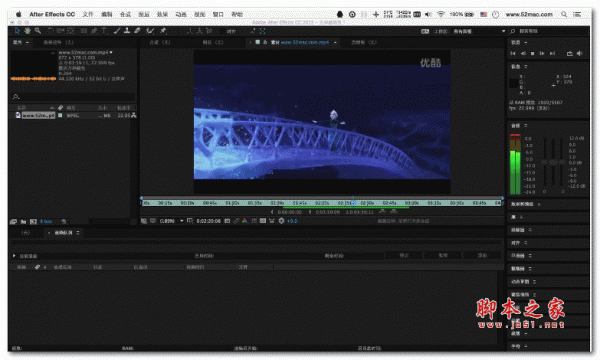Open the workspace dropdown in toolbar
Viewport: 600px width, 360px height.
(x=479, y=31)
